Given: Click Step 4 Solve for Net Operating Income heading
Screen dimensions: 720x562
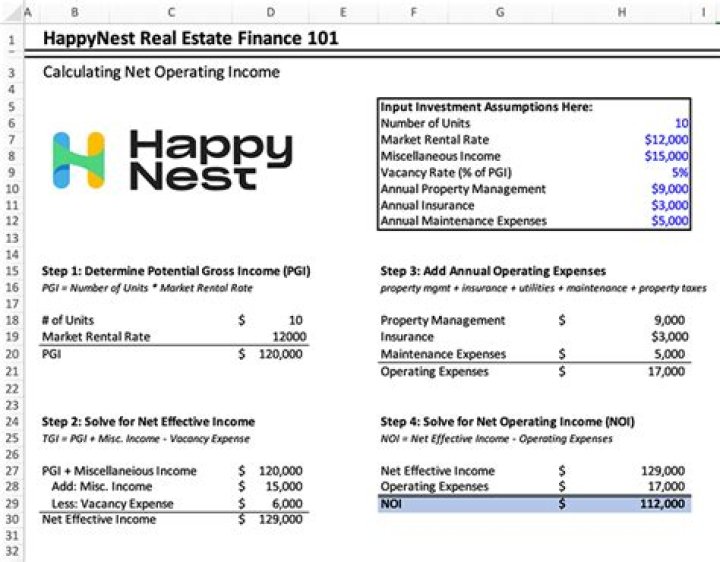Looking at the screenshot, I should coord(507,422).
